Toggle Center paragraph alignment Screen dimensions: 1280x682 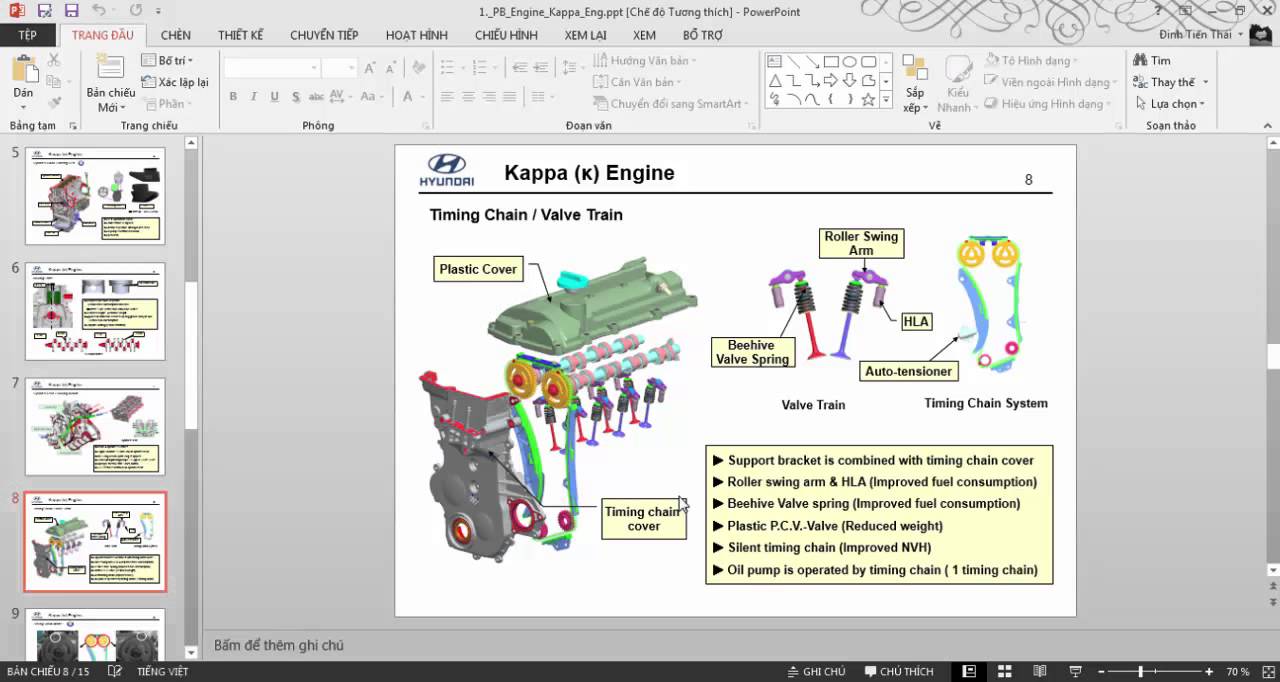(468, 97)
